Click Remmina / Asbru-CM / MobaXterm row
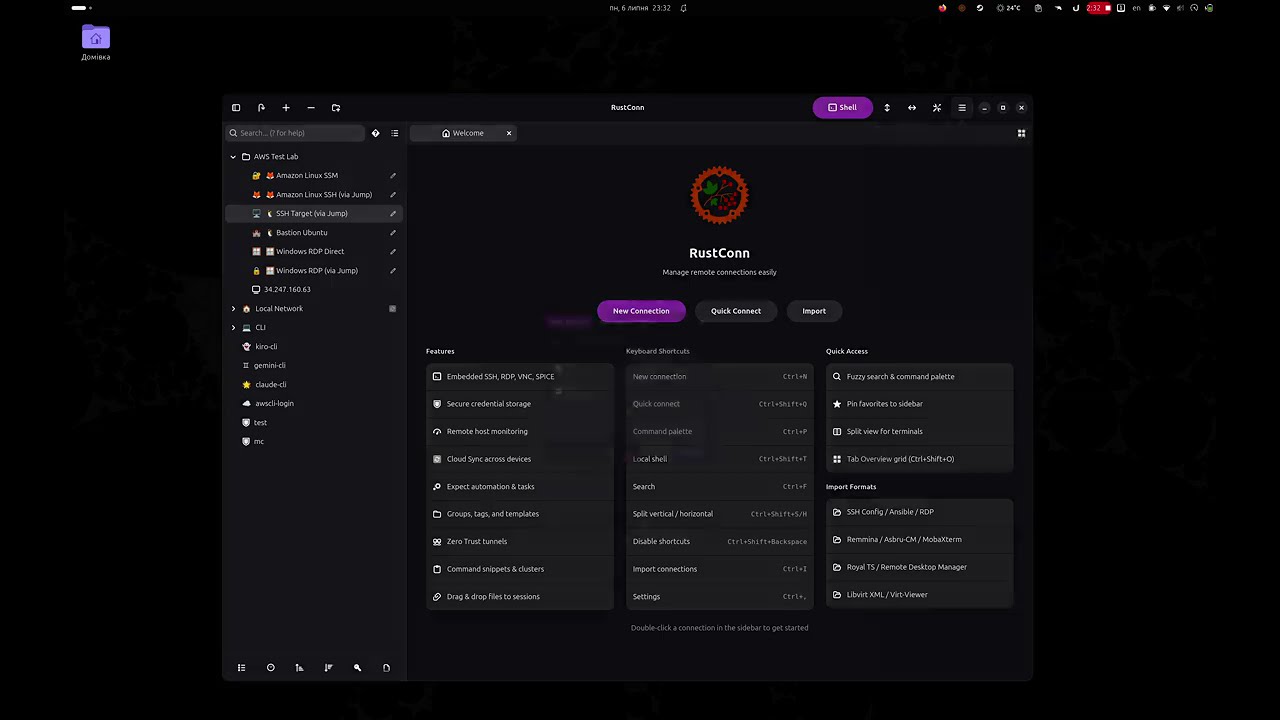 pyautogui.click(x=920, y=540)
